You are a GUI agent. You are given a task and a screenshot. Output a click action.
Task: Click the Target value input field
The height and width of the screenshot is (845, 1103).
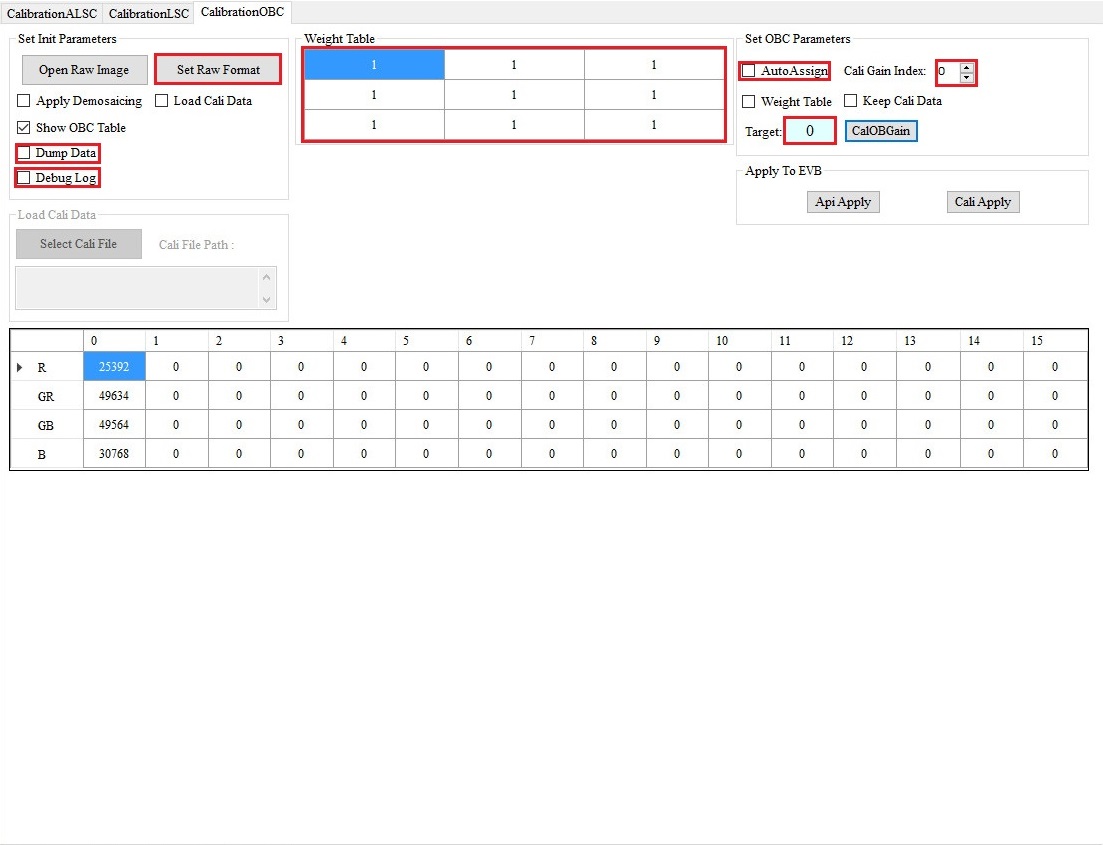coord(809,131)
